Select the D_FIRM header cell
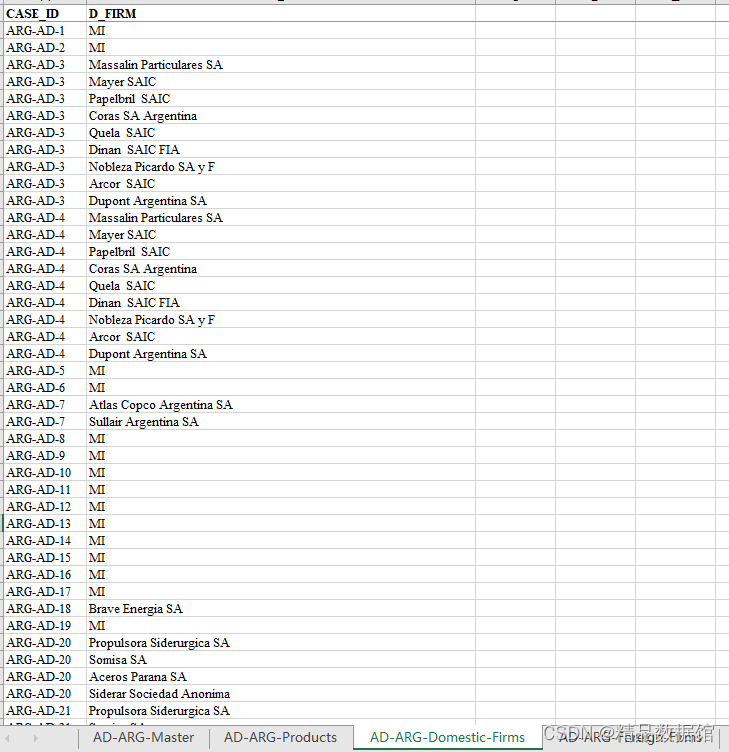729x752 pixels. tap(281, 13)
